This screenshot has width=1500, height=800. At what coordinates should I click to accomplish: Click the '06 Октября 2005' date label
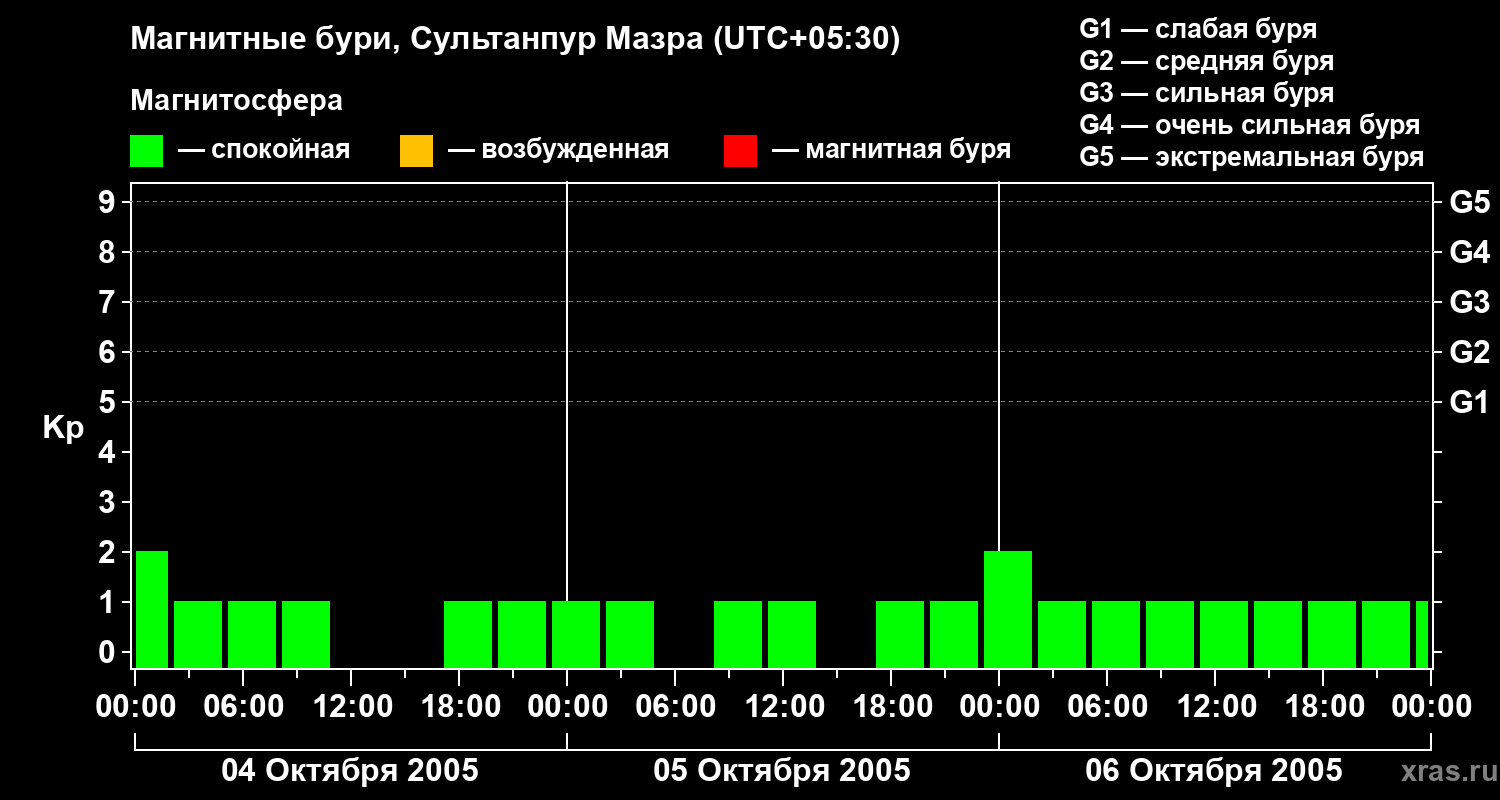[1214, 771]
